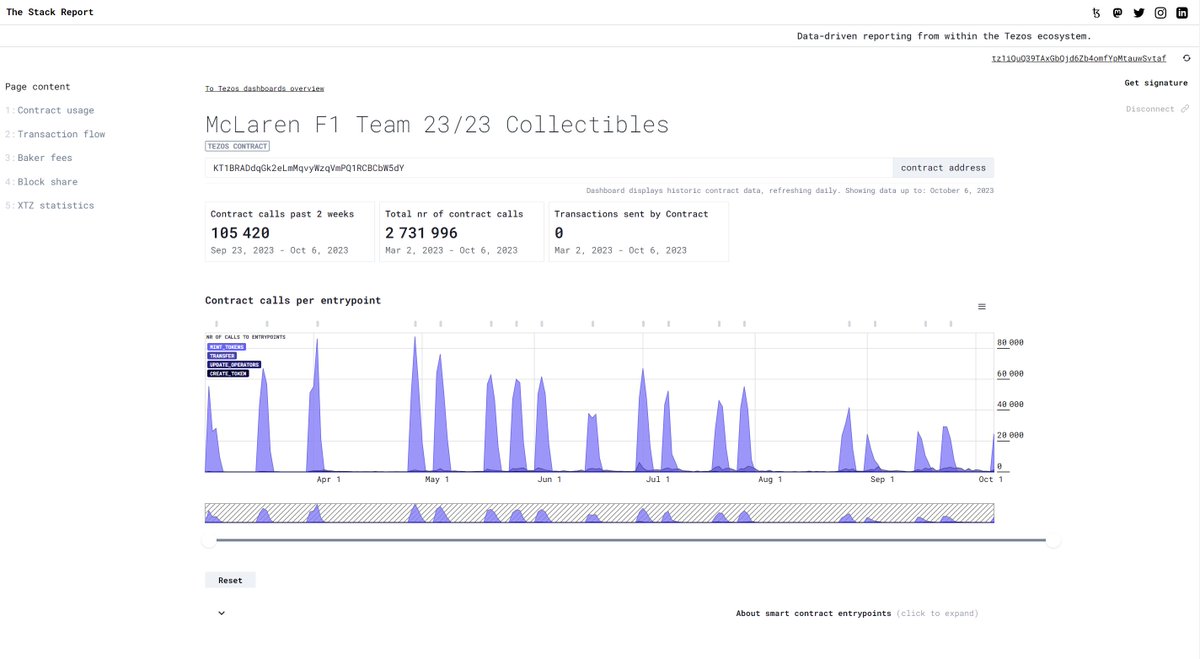Open the Mastodon social icon
Screen dimensions: 1200x659
1117,13
